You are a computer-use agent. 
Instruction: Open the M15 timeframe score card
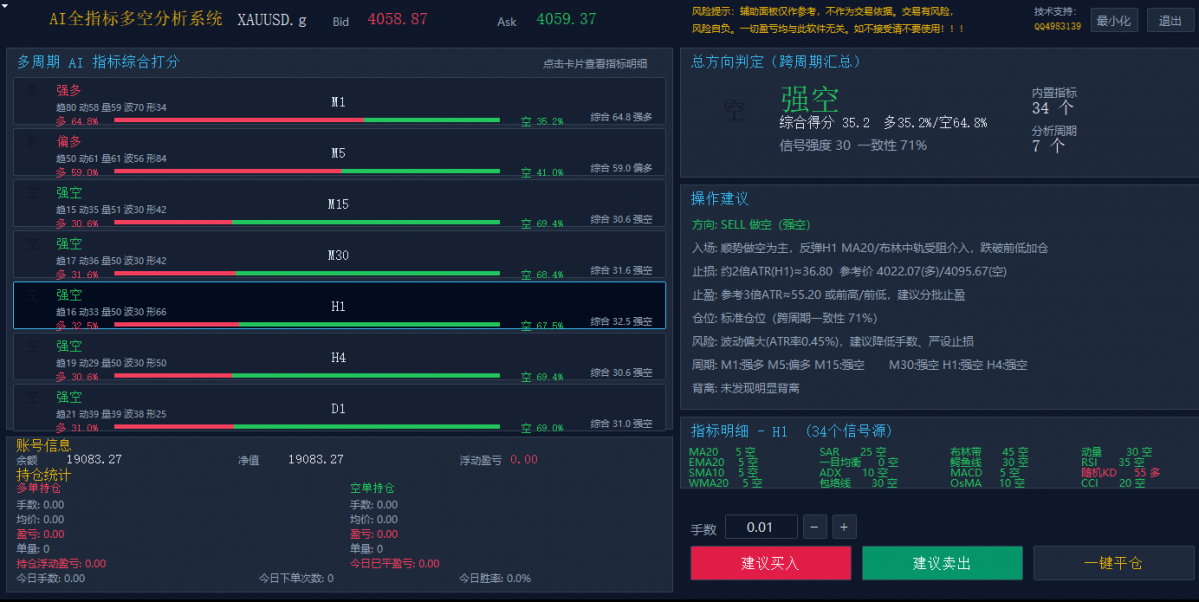click(339, 203)
